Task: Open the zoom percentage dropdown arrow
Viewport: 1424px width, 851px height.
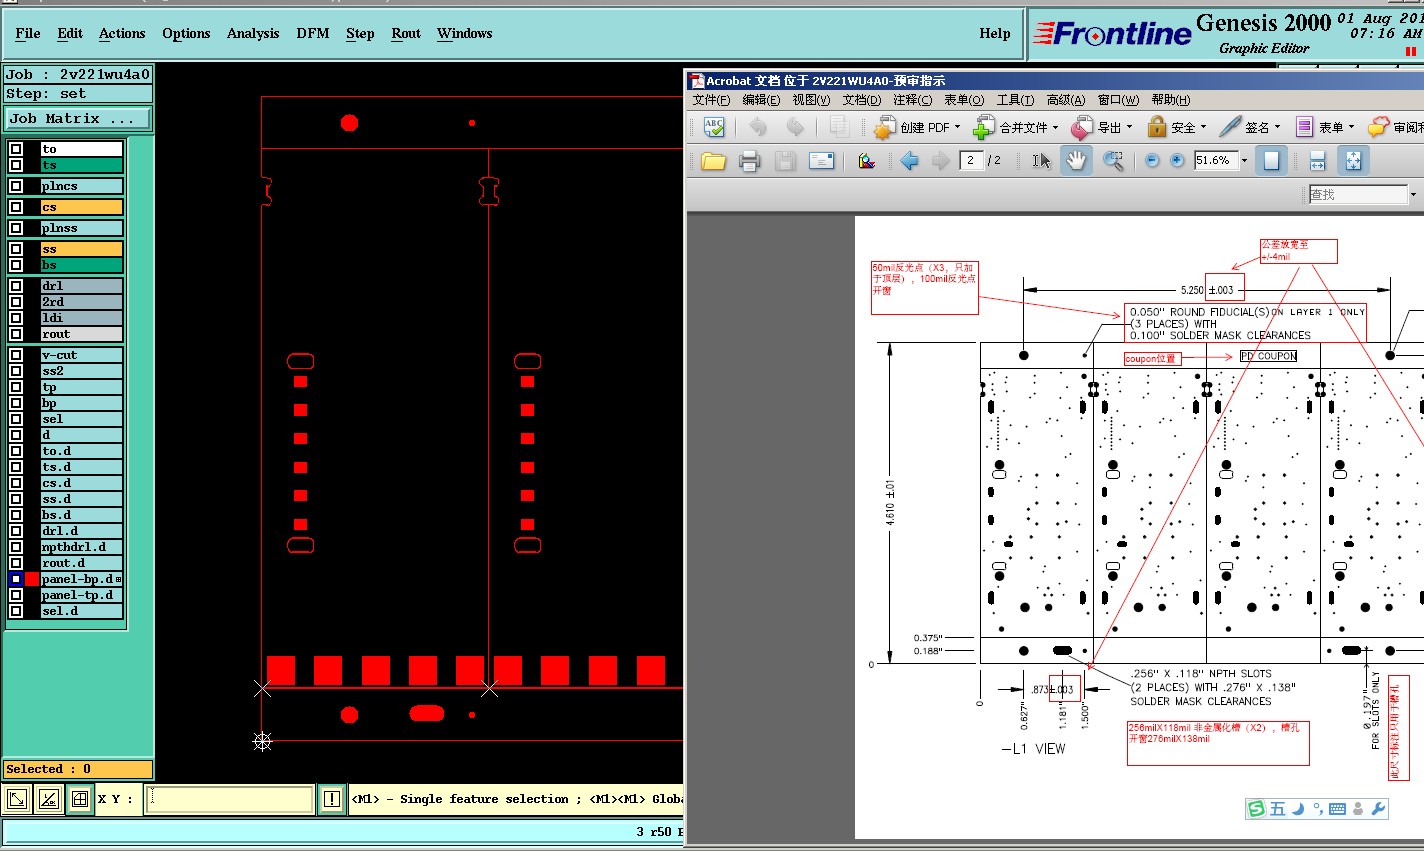Action: (x=1244, y=161)
